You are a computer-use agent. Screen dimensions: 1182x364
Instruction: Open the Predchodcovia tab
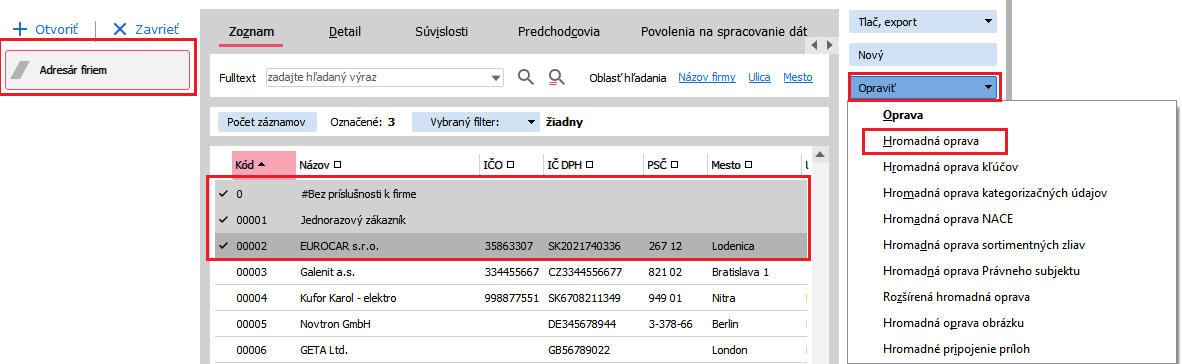coord(559,32)
